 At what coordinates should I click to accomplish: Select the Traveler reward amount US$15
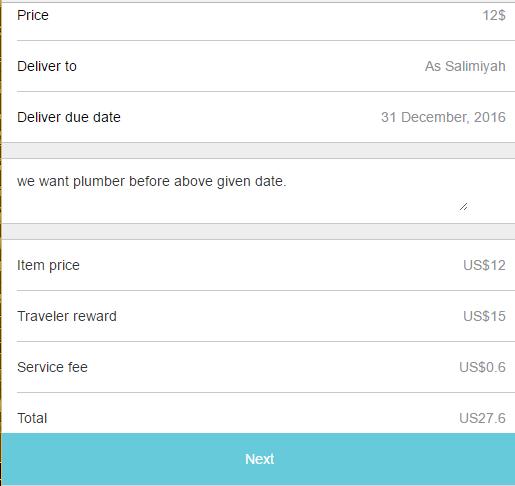[484, 316]
